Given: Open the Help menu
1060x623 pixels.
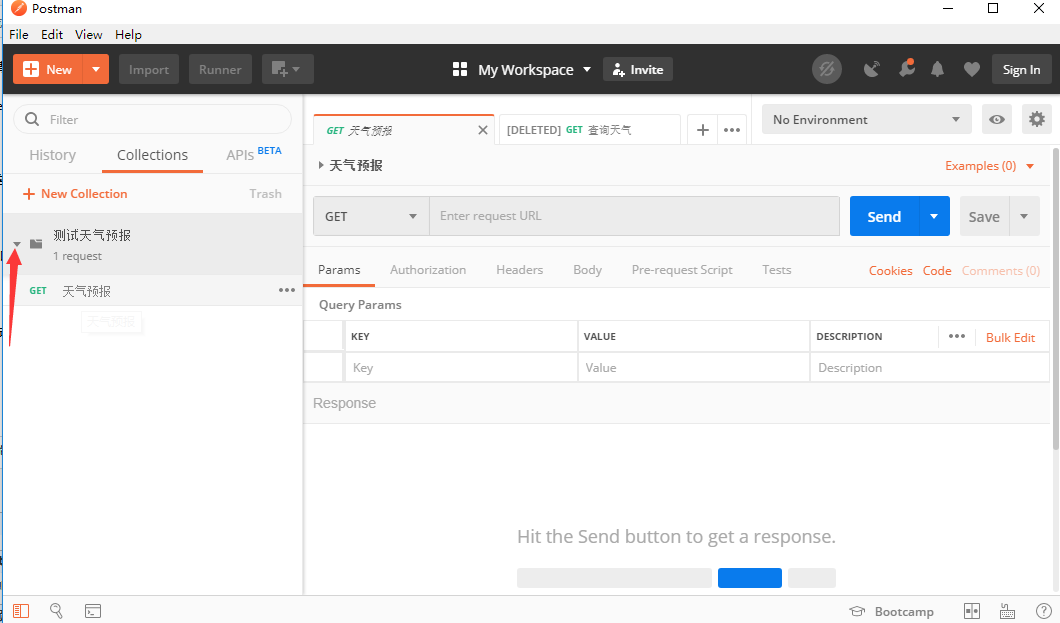Looking at the screenshot, I should (x=128, y=34).
